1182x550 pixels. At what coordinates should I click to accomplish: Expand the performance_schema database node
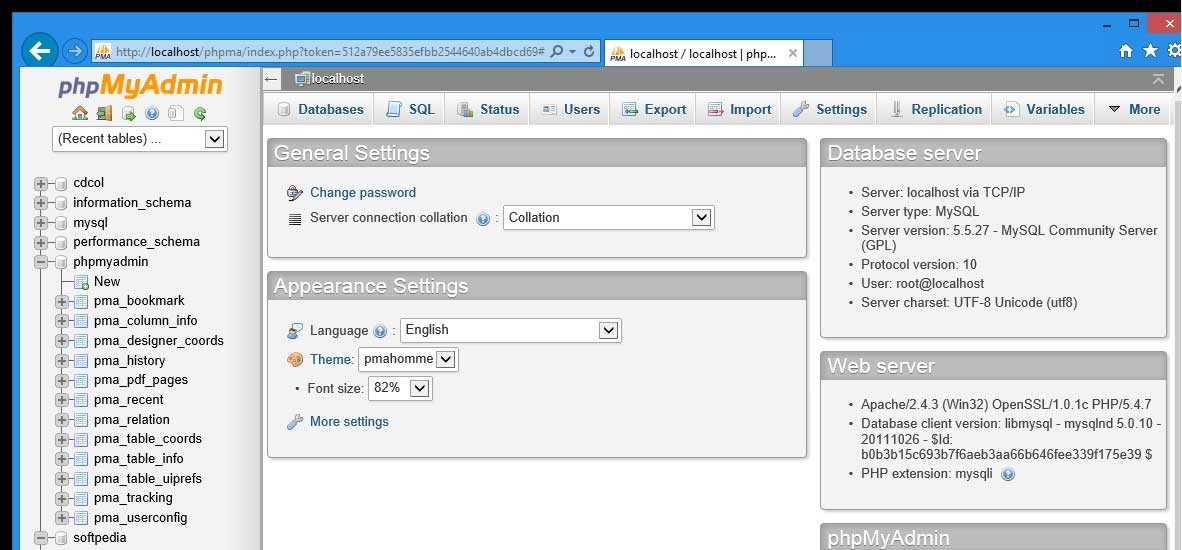41,242
